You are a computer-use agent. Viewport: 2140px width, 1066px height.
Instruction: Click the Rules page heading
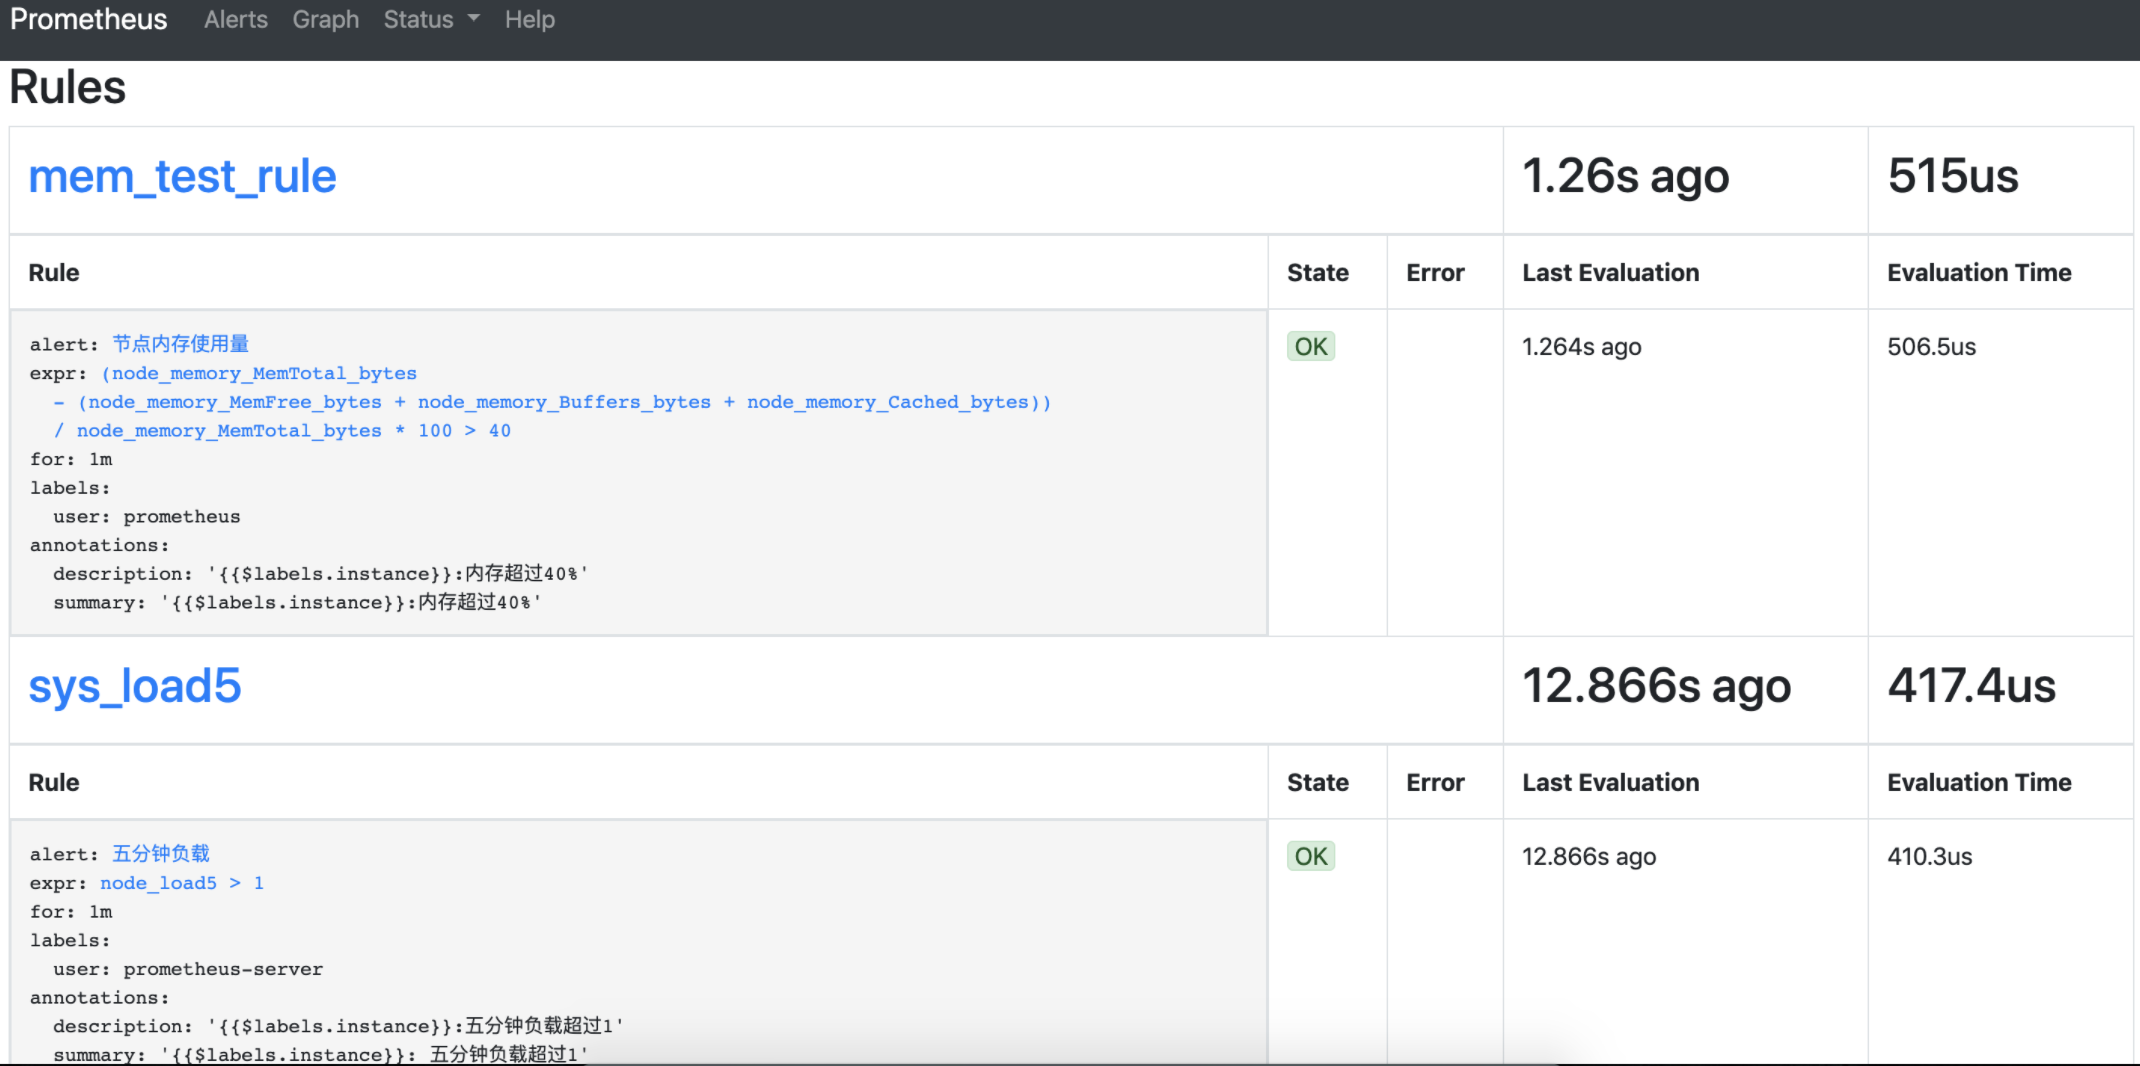68,87
